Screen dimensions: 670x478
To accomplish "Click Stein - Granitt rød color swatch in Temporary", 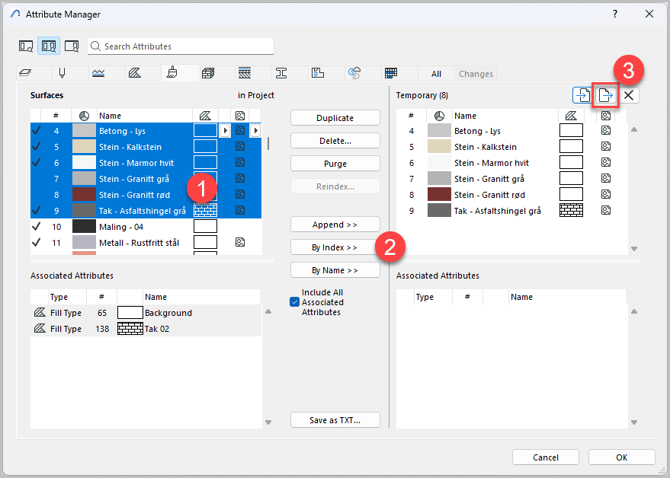I will click(439, 194).
